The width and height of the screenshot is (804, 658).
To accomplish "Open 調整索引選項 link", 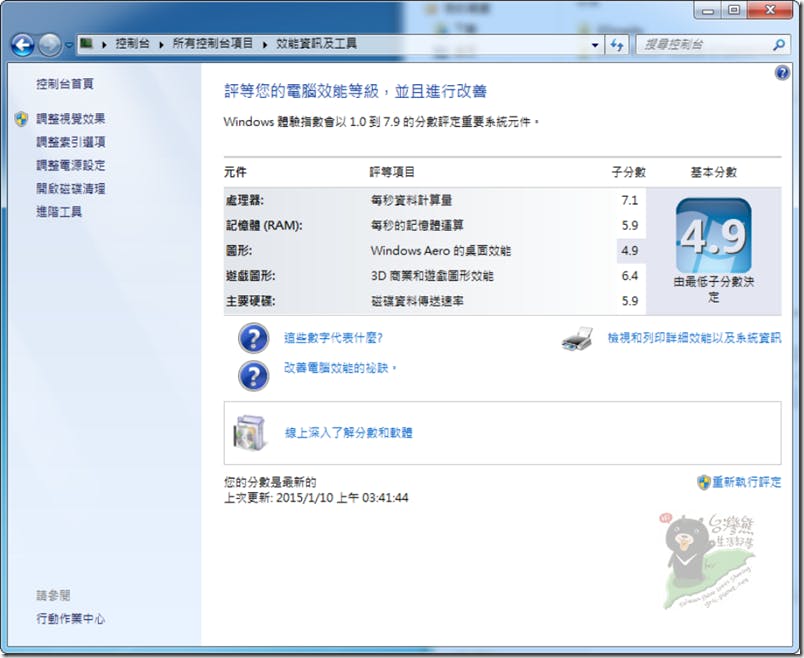I will point(71,142).
